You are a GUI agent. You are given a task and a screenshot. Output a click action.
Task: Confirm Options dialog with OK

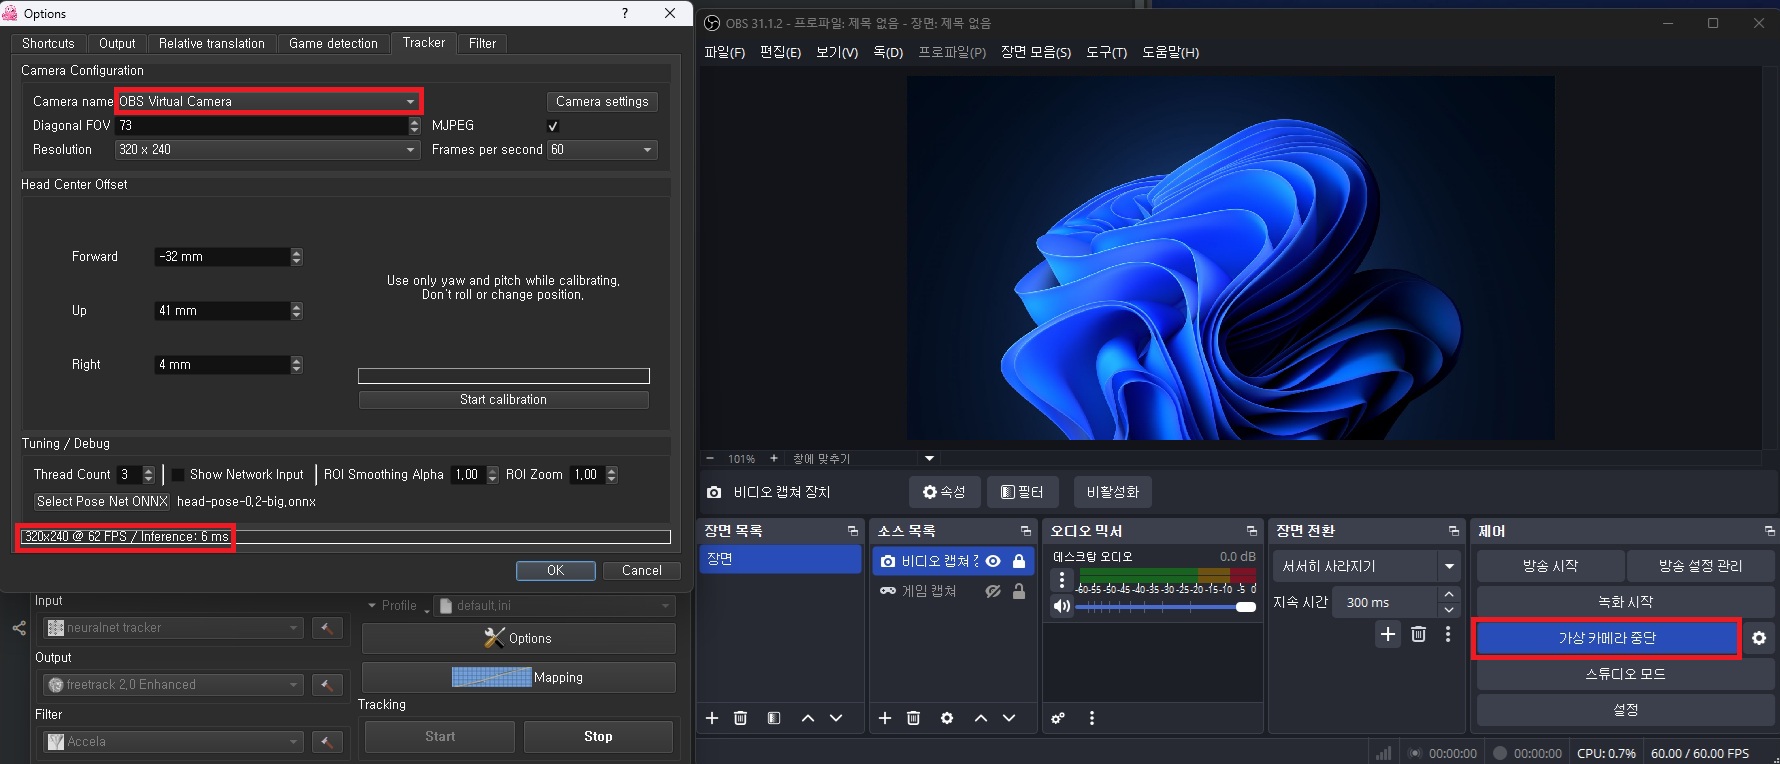[x=555, y=571]
